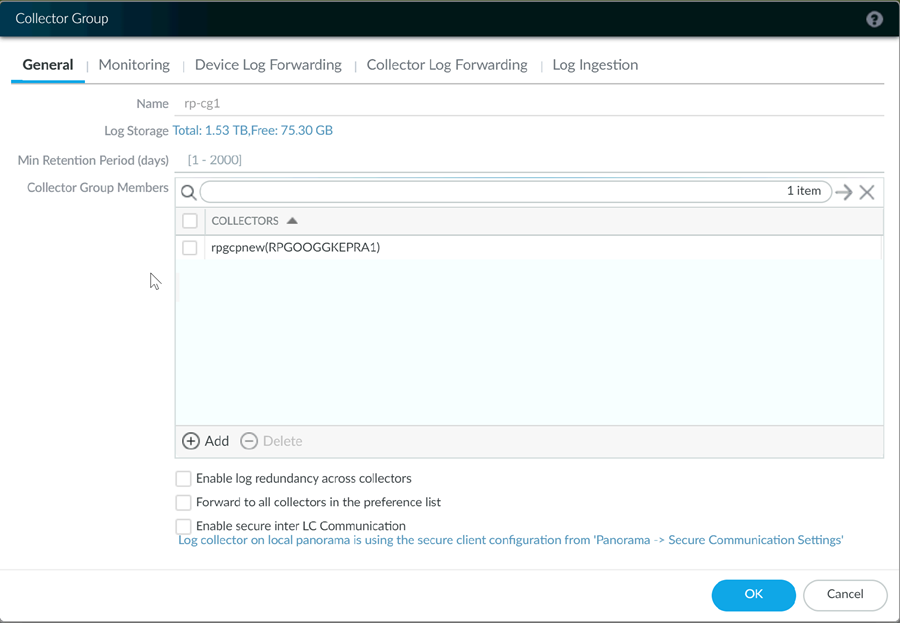The height and width of the screenshot is (623, 900).
Task: Enable log redundancy across collectors
Action: [x=184, y=479]
